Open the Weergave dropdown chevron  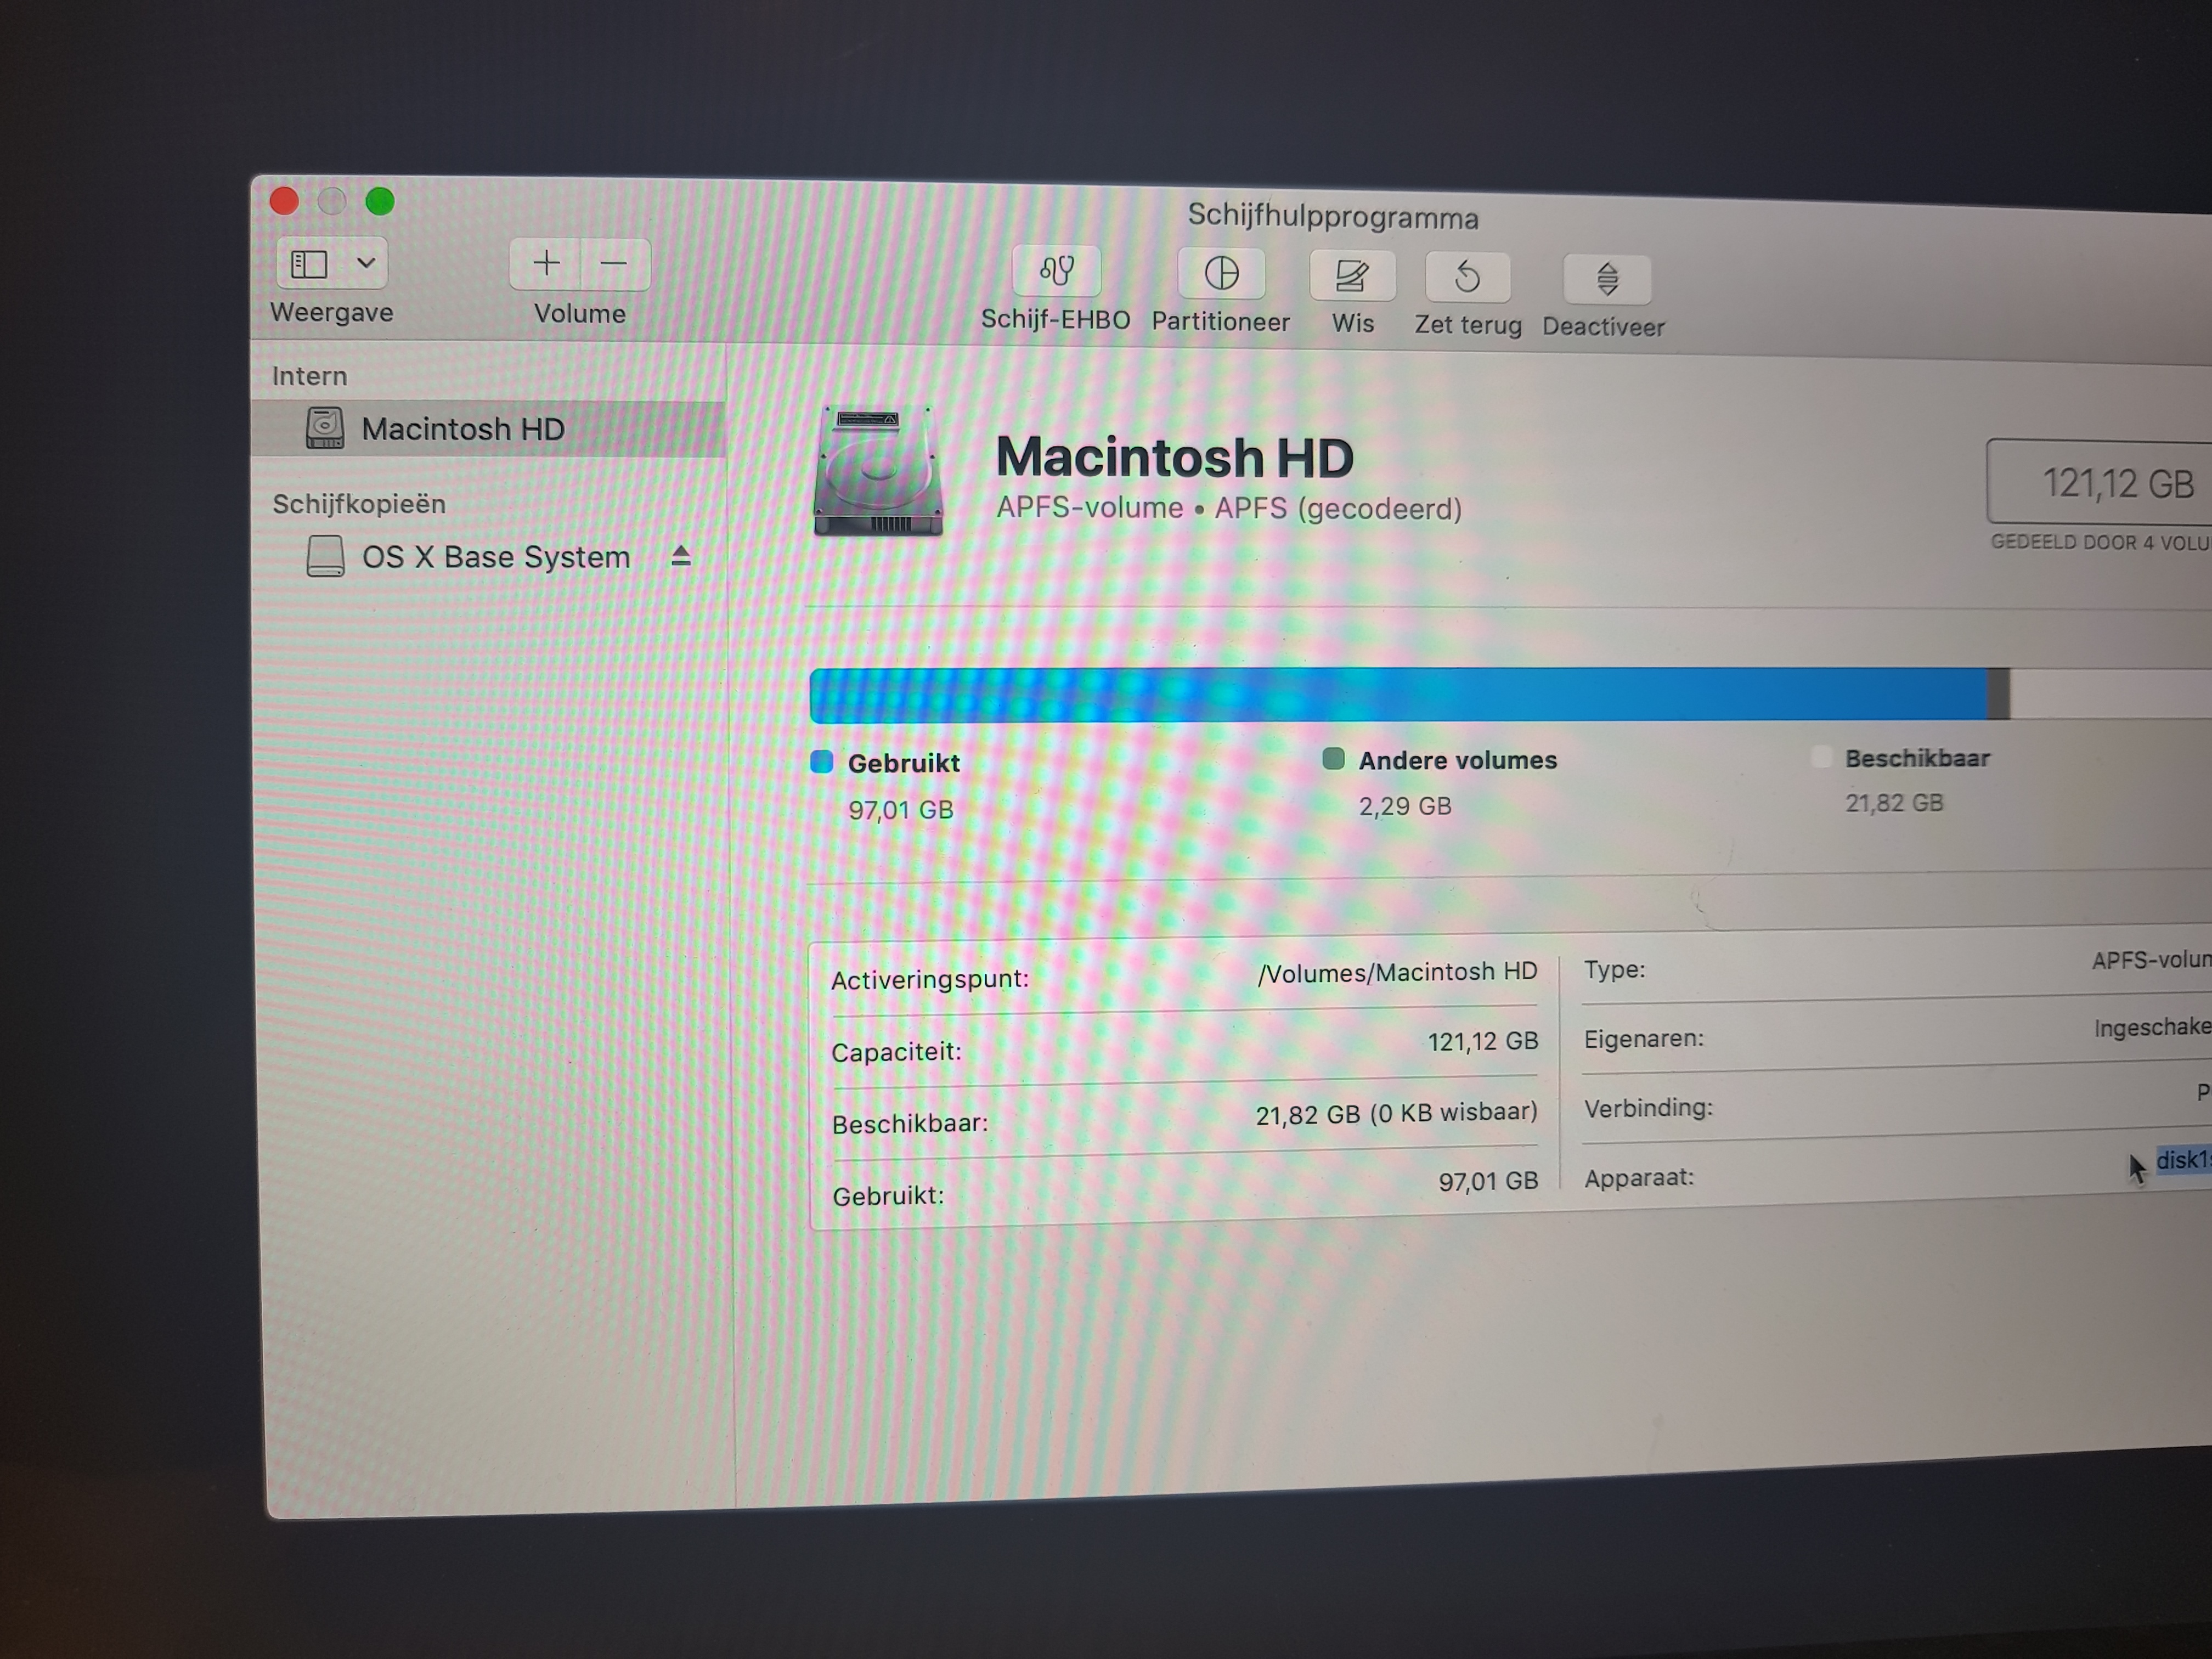[366, 264]
